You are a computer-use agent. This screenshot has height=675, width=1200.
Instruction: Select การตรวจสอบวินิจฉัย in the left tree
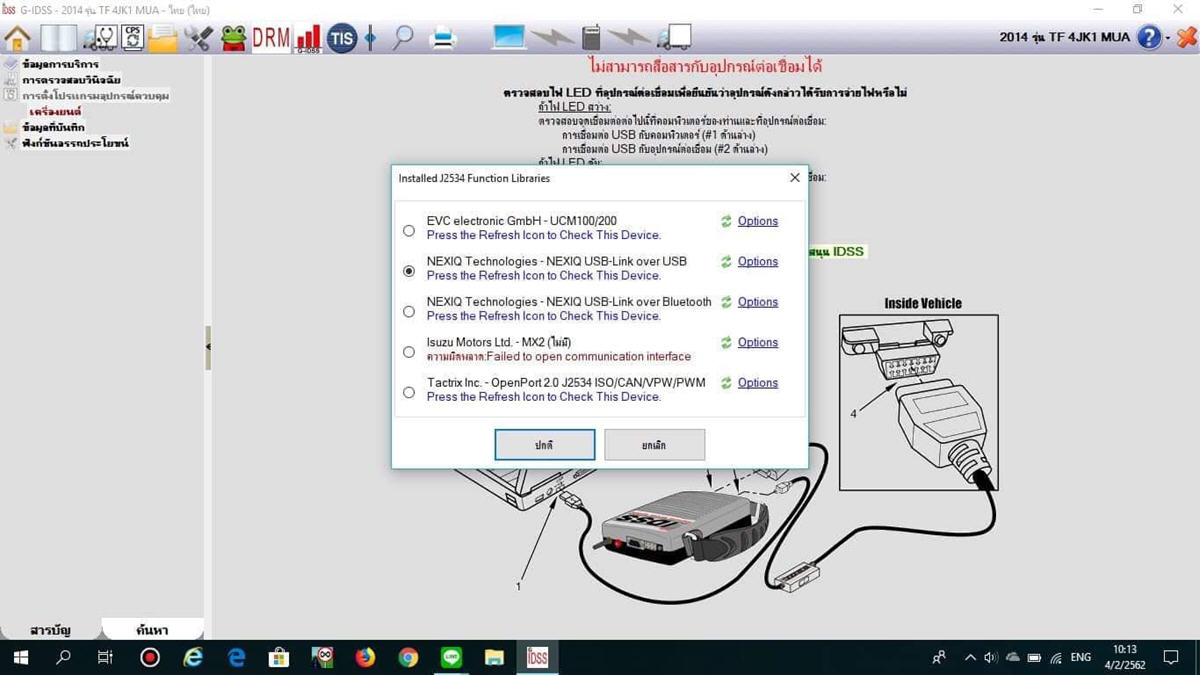[x=71, y=80]
